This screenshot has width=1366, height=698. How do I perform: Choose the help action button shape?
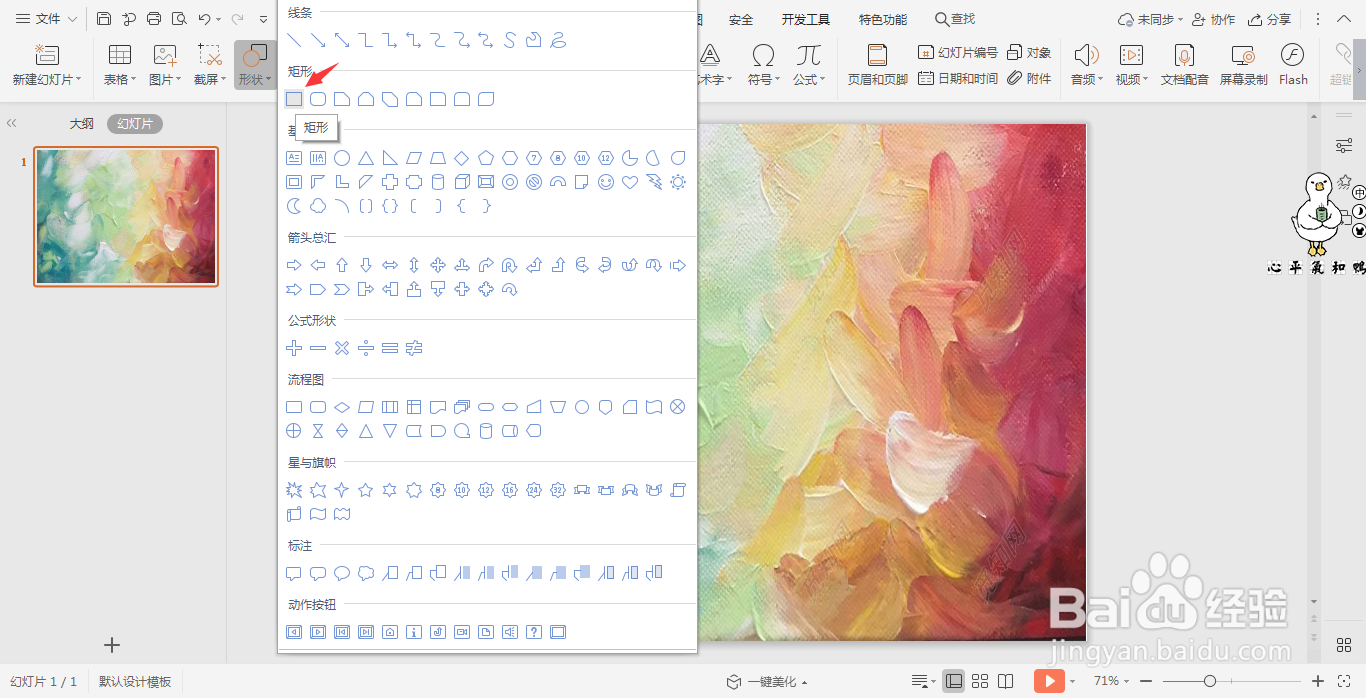coord(534,632)
